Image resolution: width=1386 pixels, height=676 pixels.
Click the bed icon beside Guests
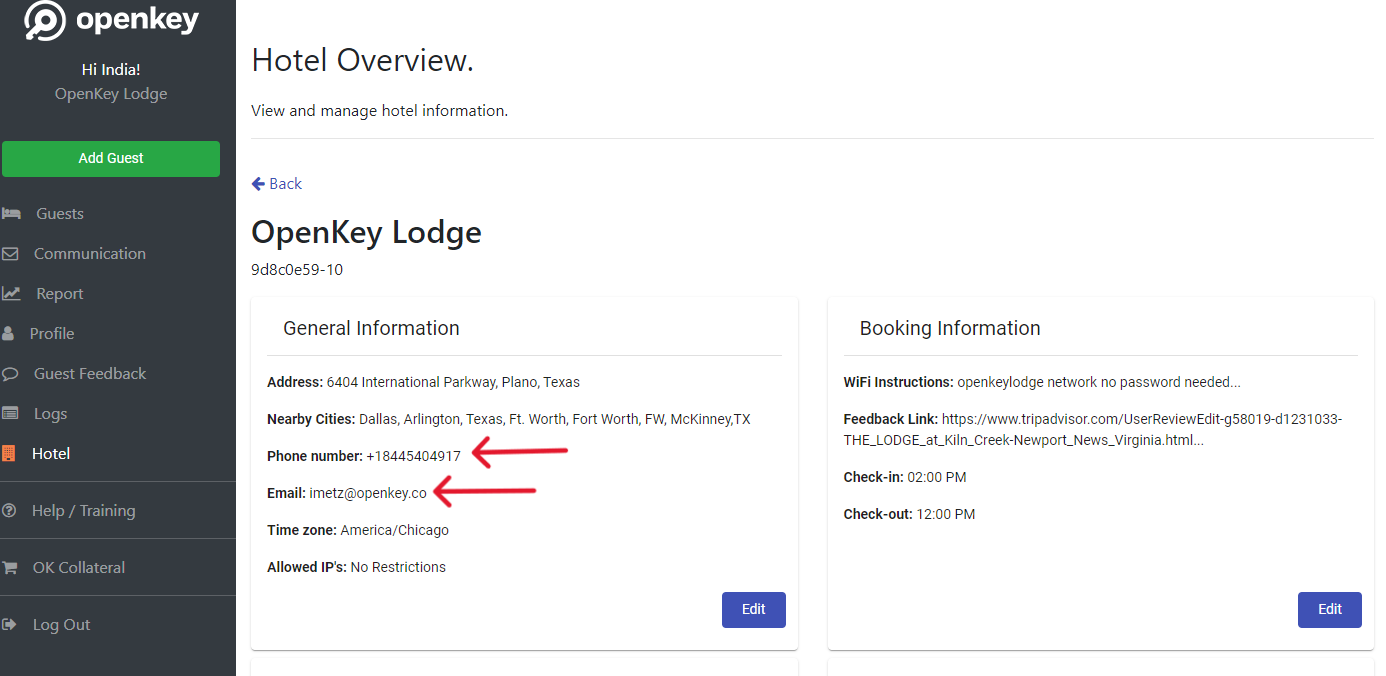[12, 214]
